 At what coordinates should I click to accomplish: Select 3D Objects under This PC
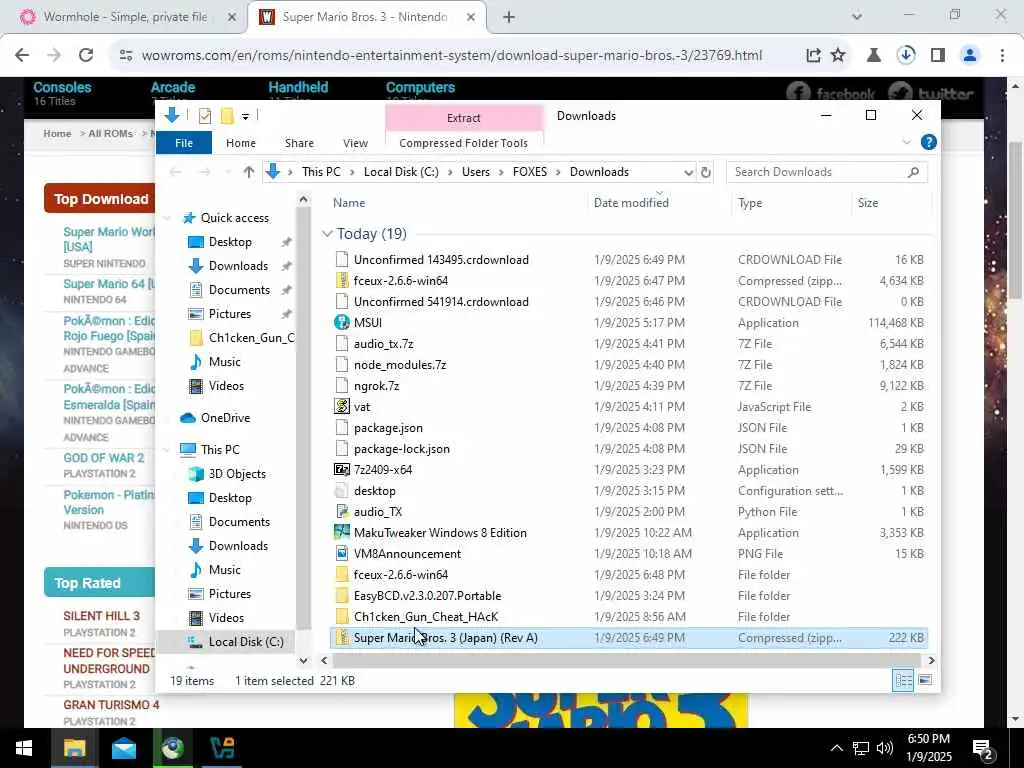(x=236, y=474)
